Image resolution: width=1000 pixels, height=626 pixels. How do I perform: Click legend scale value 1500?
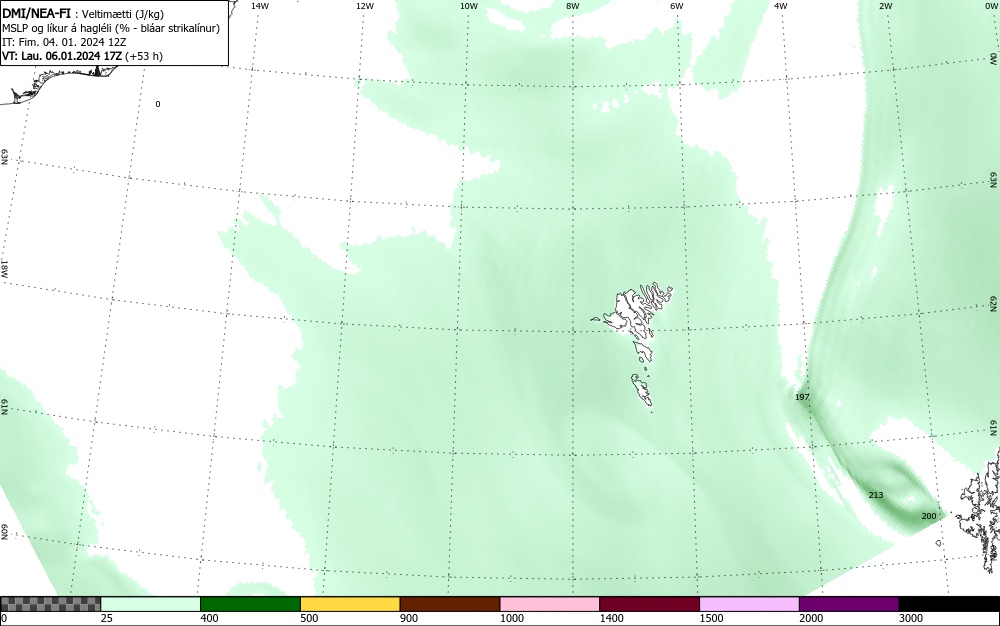pyautogui.click(x=711, y=618)
